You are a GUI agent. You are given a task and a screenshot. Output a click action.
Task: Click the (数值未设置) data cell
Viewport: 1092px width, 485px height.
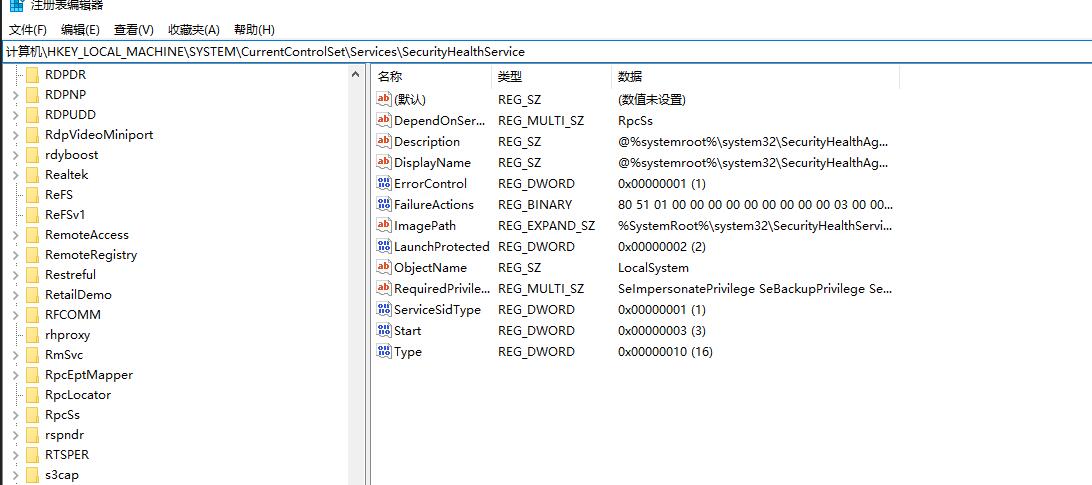click(x=652, y=100)
